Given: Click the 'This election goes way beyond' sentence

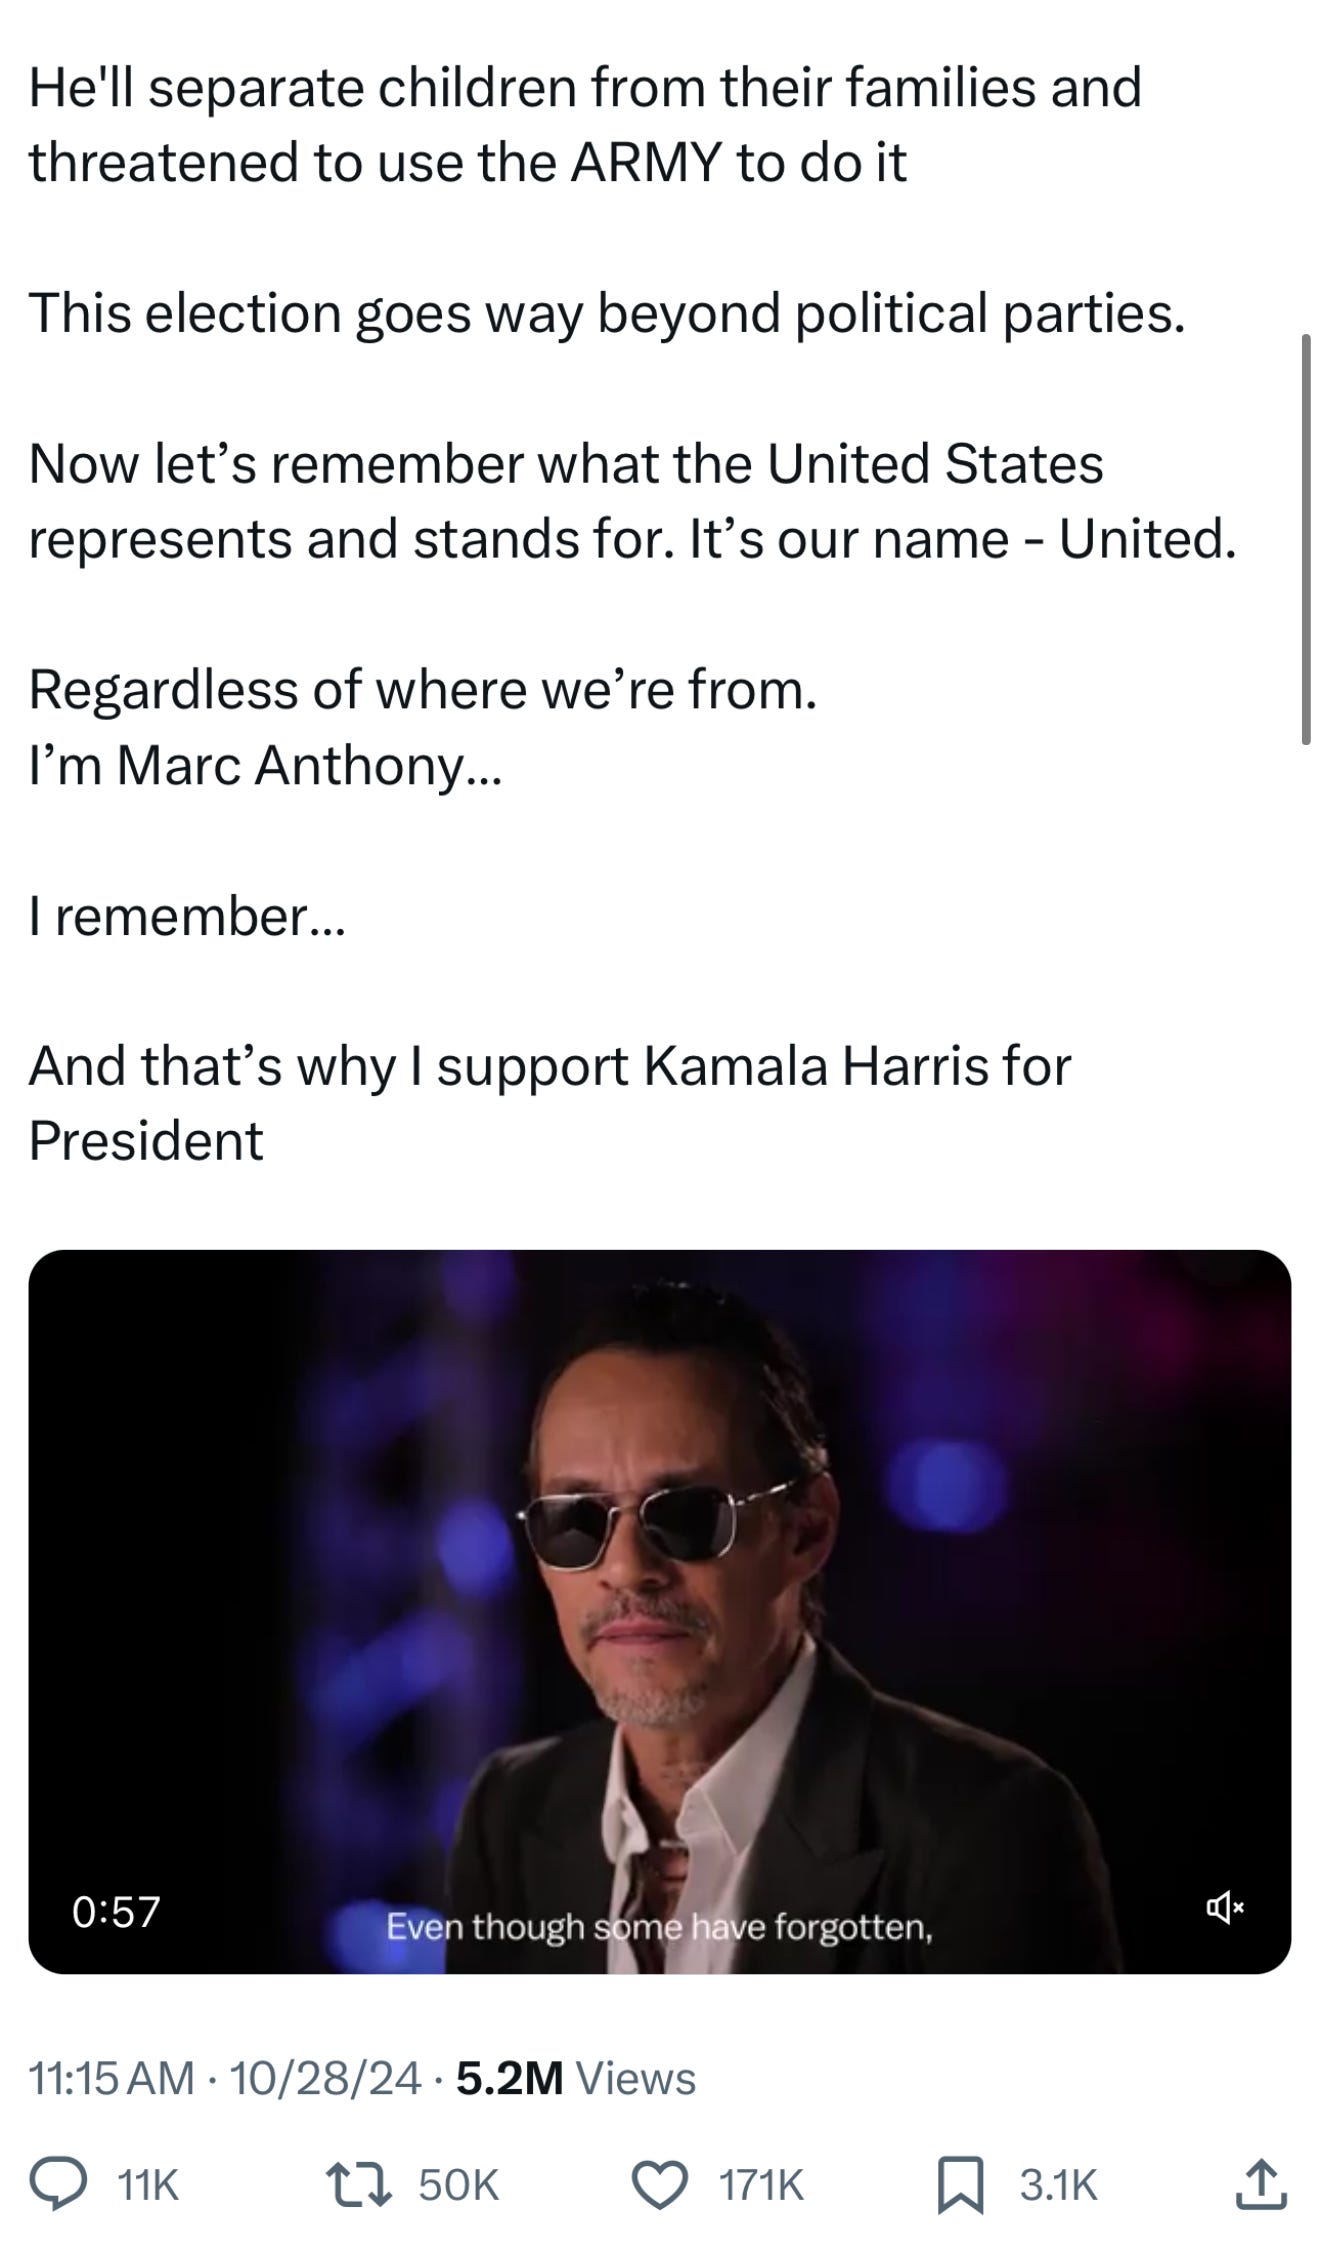Looking at the screenshot, I should pyautogui.click(x=607, y=313).
